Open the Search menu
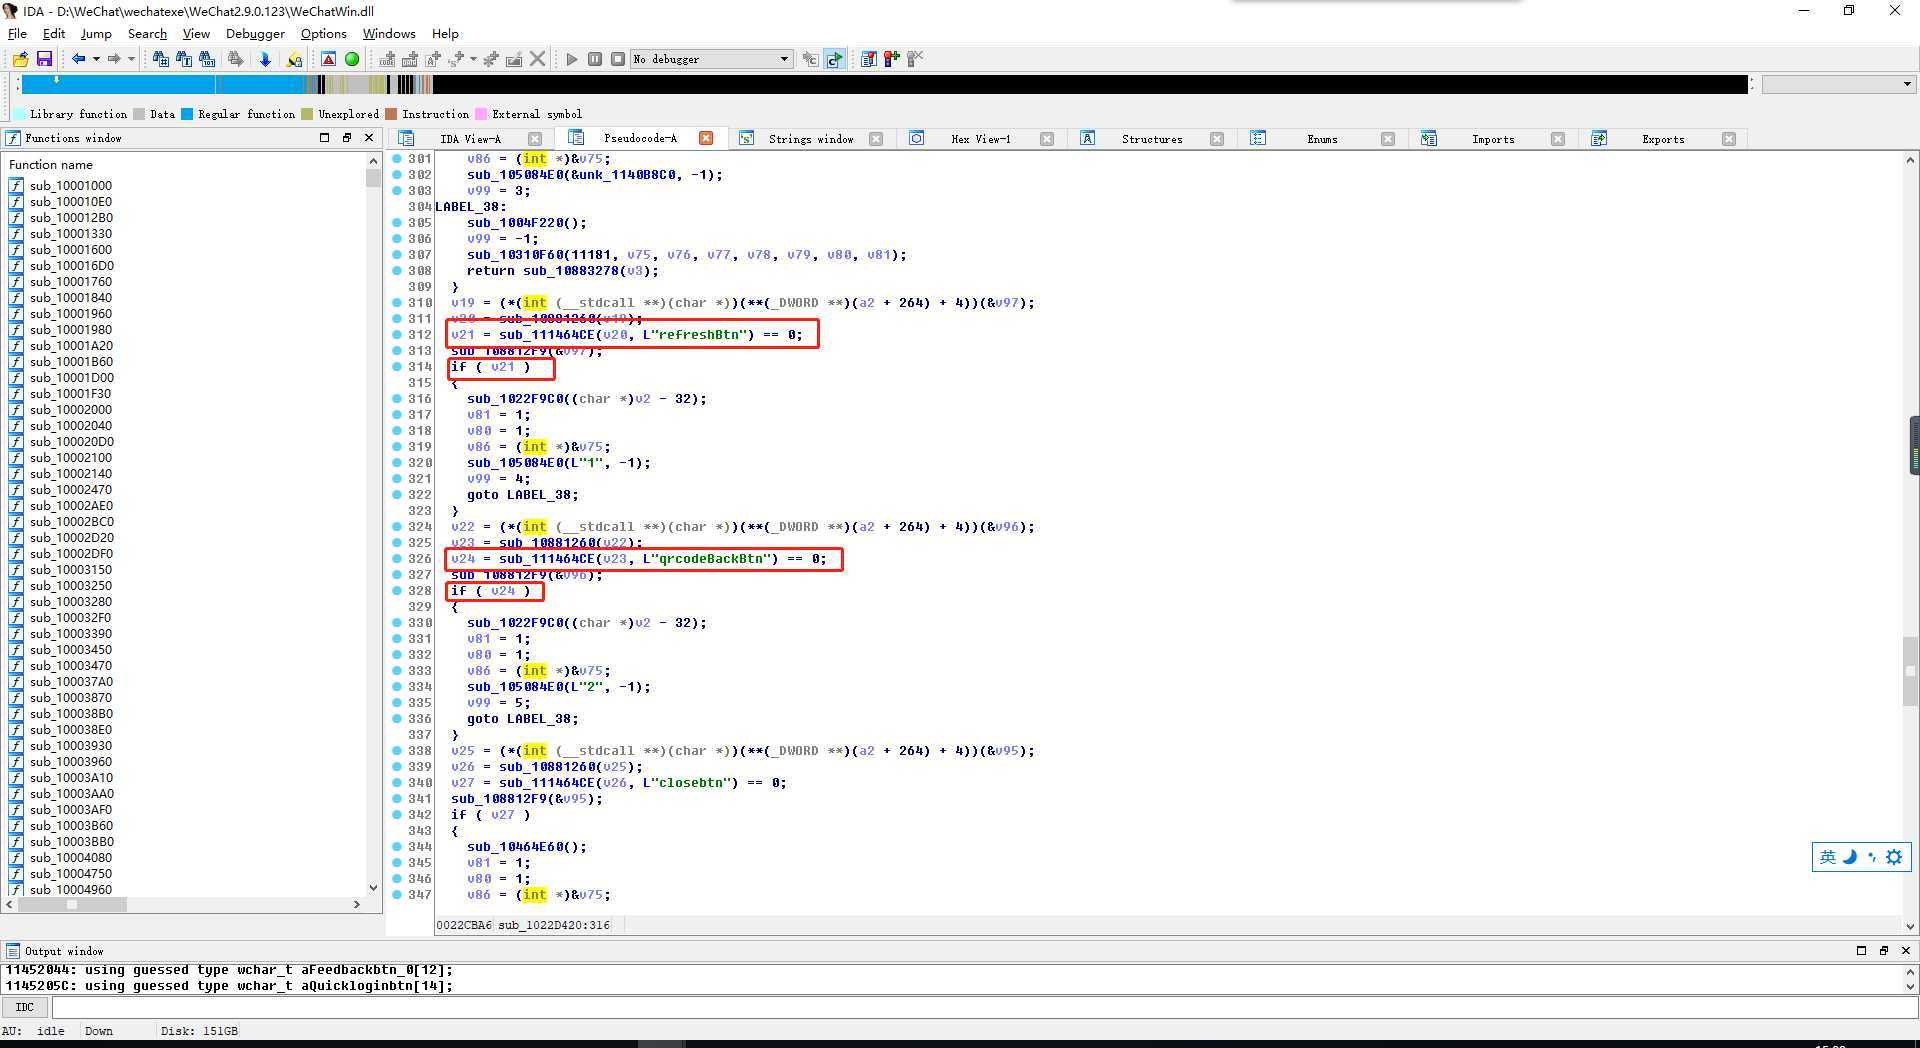Screen dimensions: 1920x1048 (x=147, y=33)
